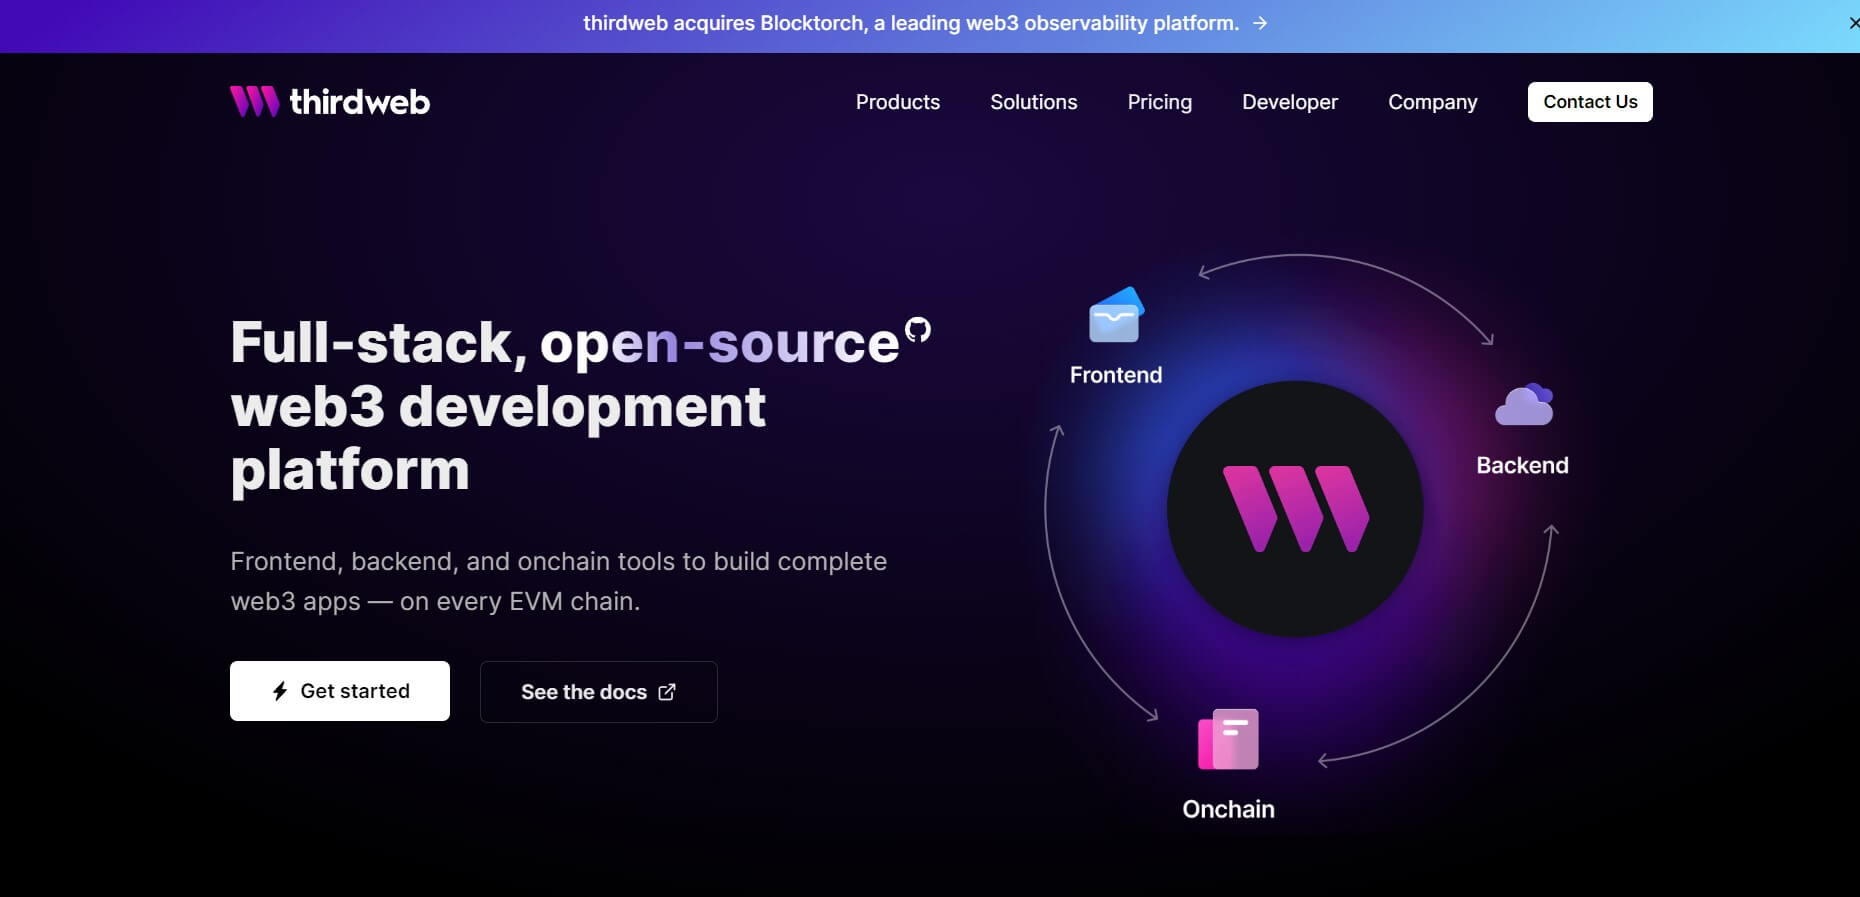The width and height of the screenshot is (1860, 897).
Task: Dismiss the announcement banner with X
Action: (1853, 23)
